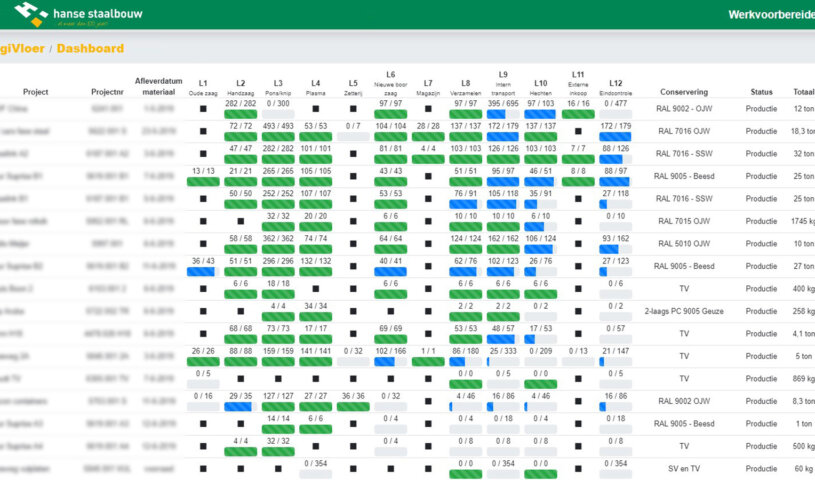815x480 pixels.
Task: Select the L2 Handzaag column header
Action: point(241,87)
